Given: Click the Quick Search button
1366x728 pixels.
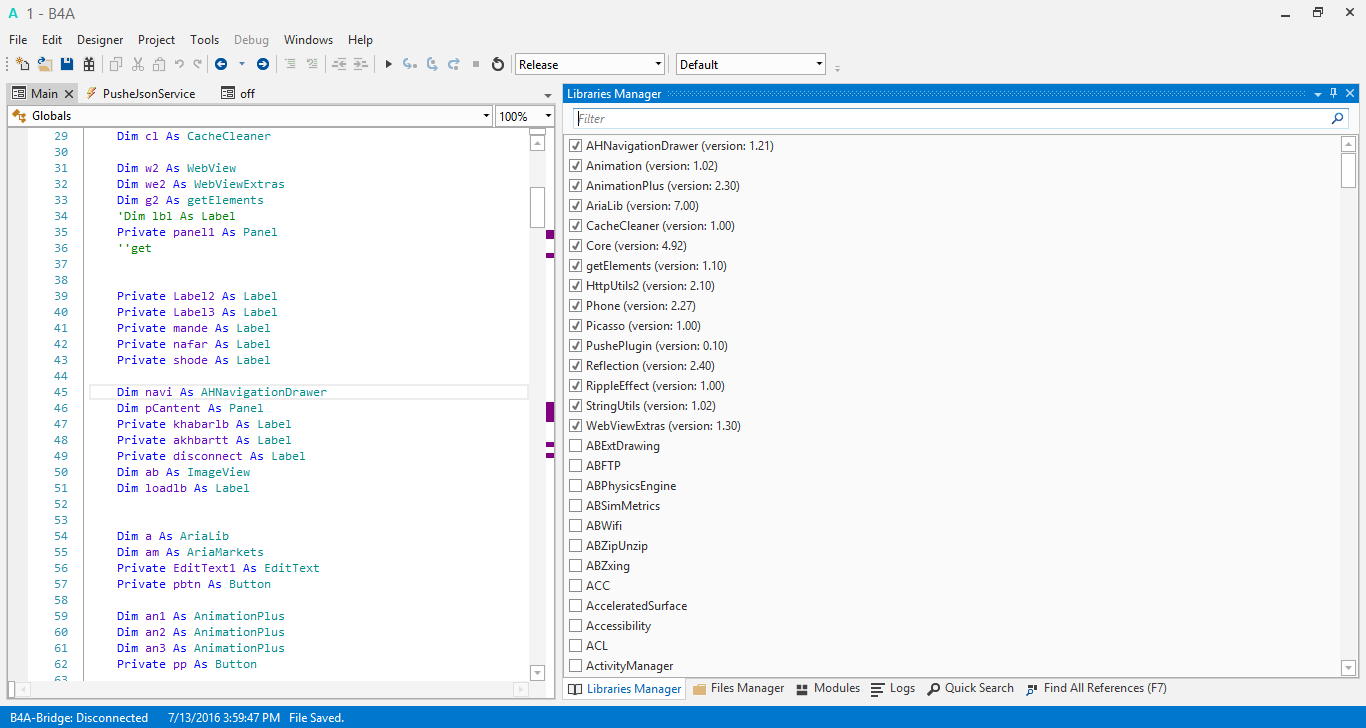Looking at the screenshot, I should [970, 688].
